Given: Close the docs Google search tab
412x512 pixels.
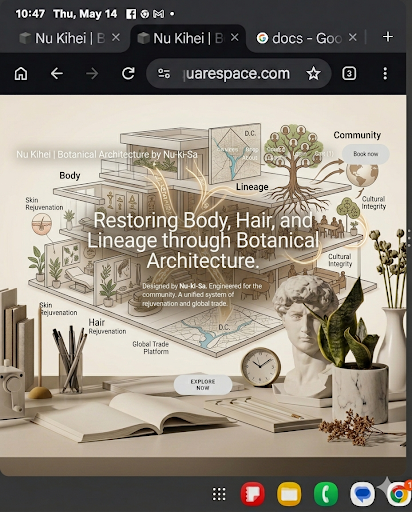Looking at the screenshot, I should [x=353, y=37].
